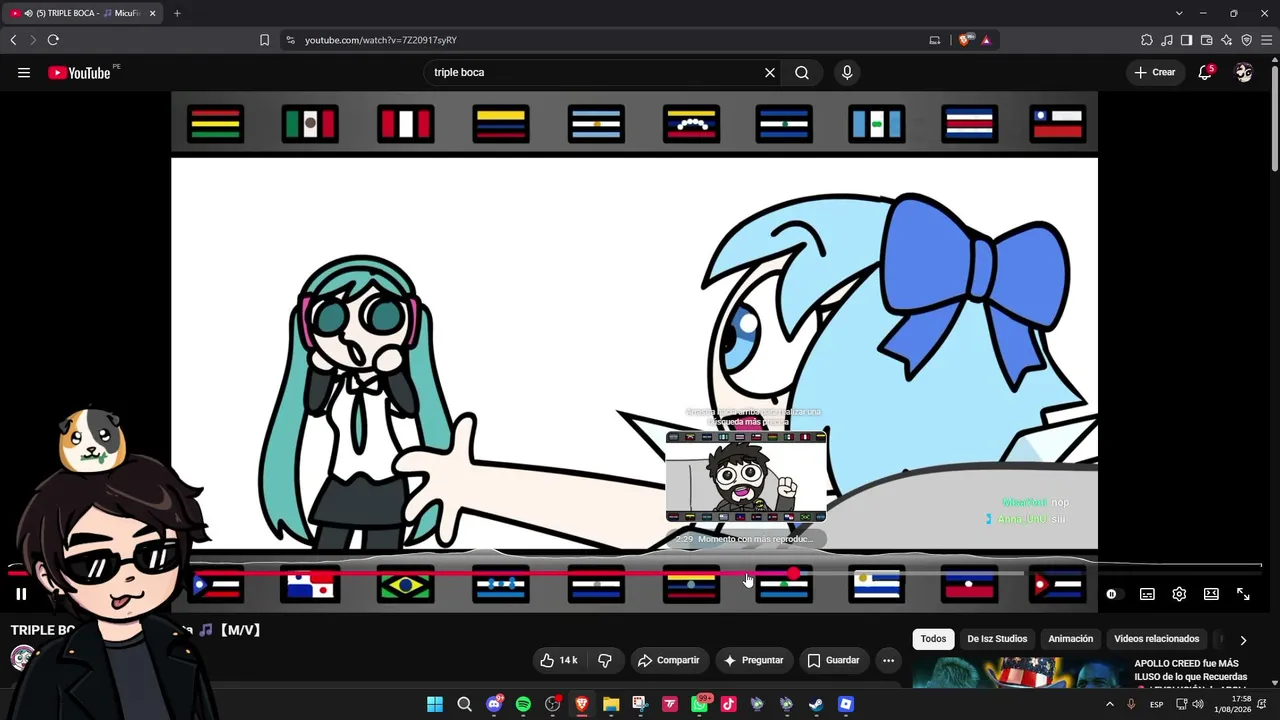Dislike the video

click(604, 660)
